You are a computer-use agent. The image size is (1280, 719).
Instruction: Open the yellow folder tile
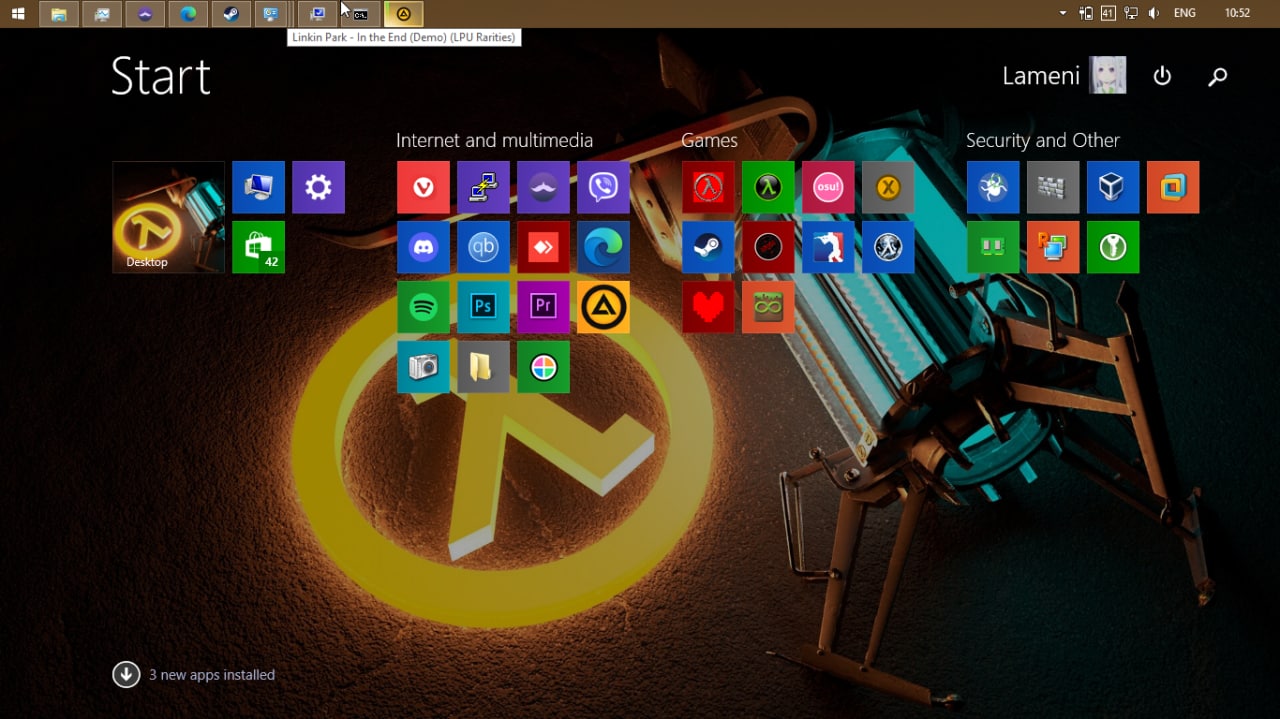pos(483,367)
